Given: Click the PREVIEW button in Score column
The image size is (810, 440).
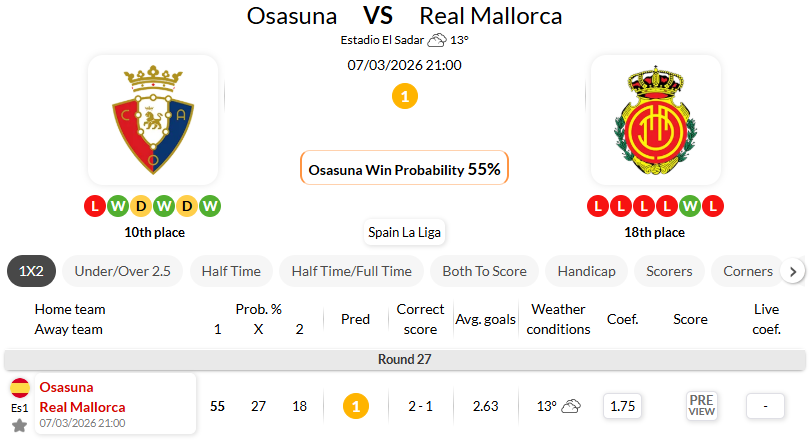Looking at the screenshot, I should pos(702,405).
